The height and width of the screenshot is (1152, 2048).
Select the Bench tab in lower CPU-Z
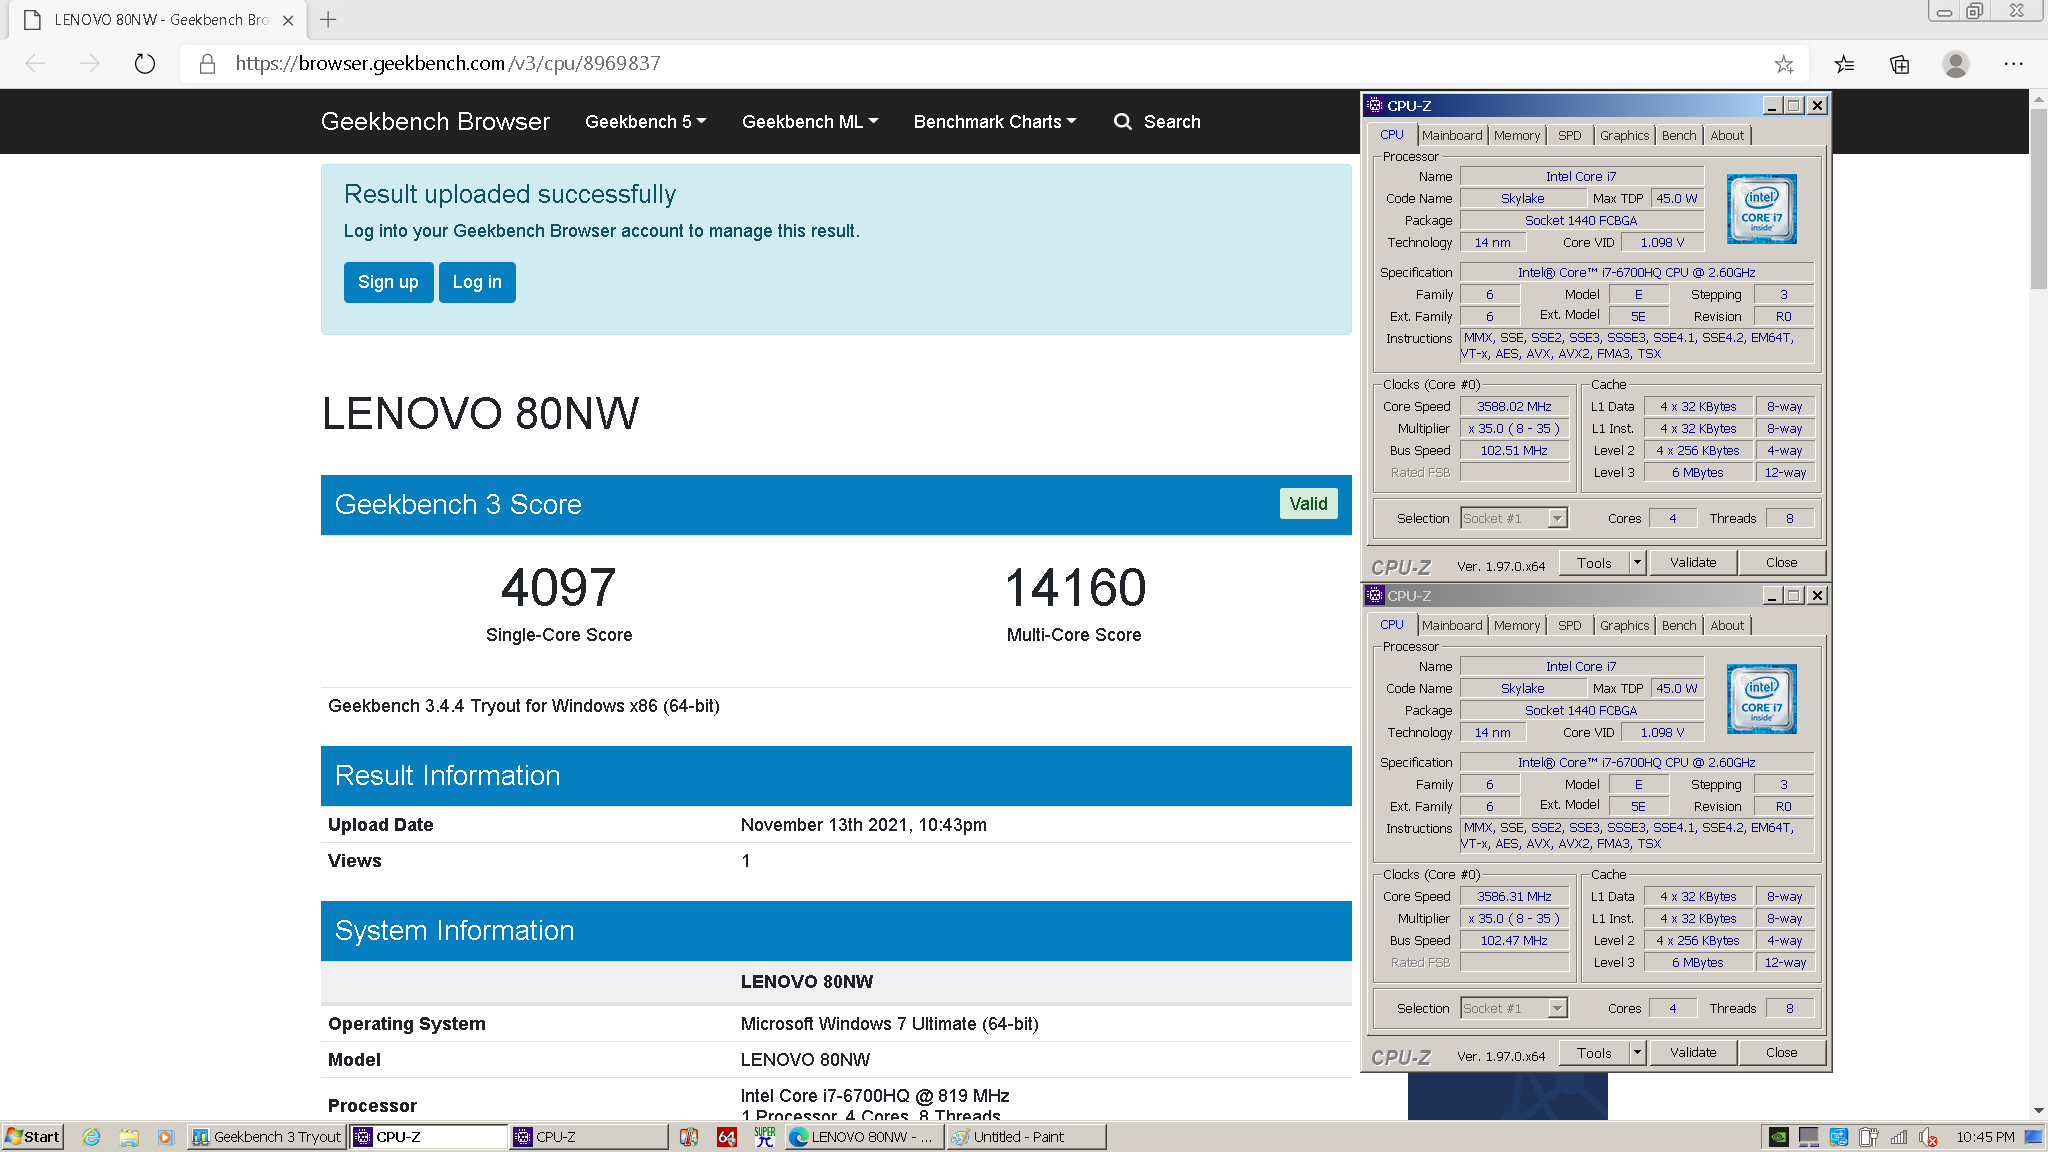(x=1679, y=626)
